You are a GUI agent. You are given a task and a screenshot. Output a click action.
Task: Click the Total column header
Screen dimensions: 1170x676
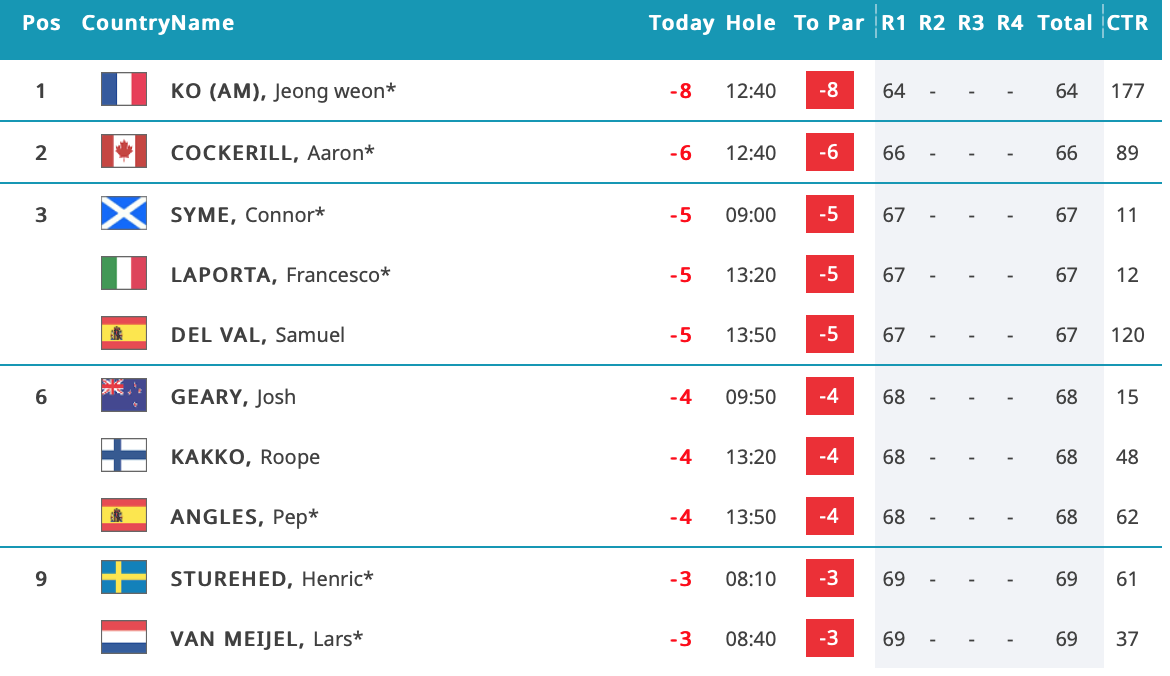(x=1065, y=23)
